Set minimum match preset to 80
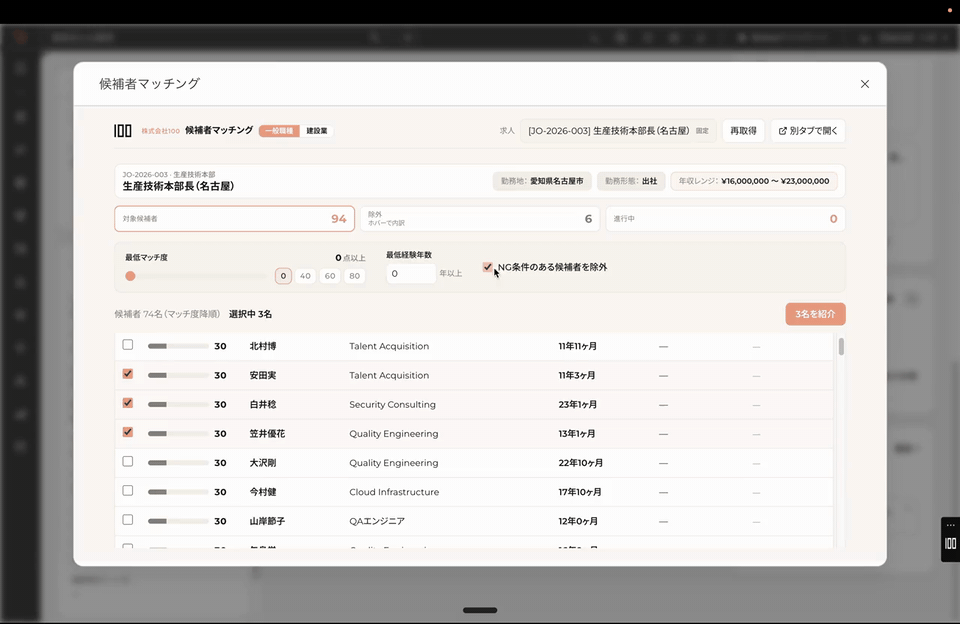Viewport: 960px width, 624px height. (354, 276)
